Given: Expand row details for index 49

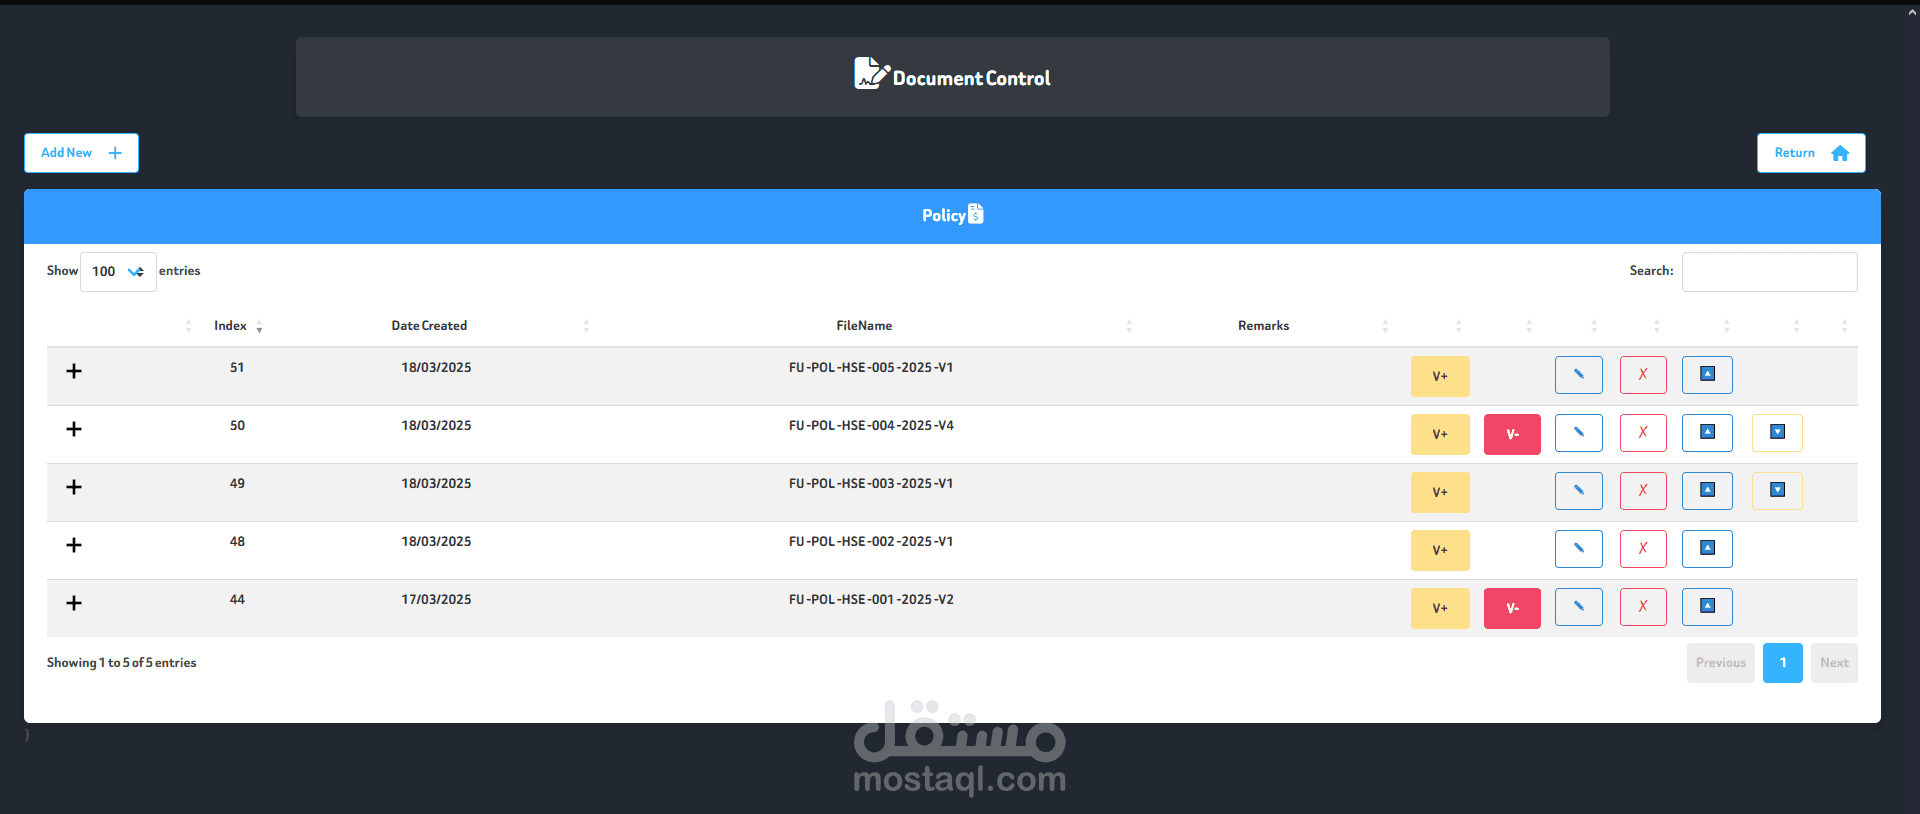Looking at the screenshot, I should [74, 487].
